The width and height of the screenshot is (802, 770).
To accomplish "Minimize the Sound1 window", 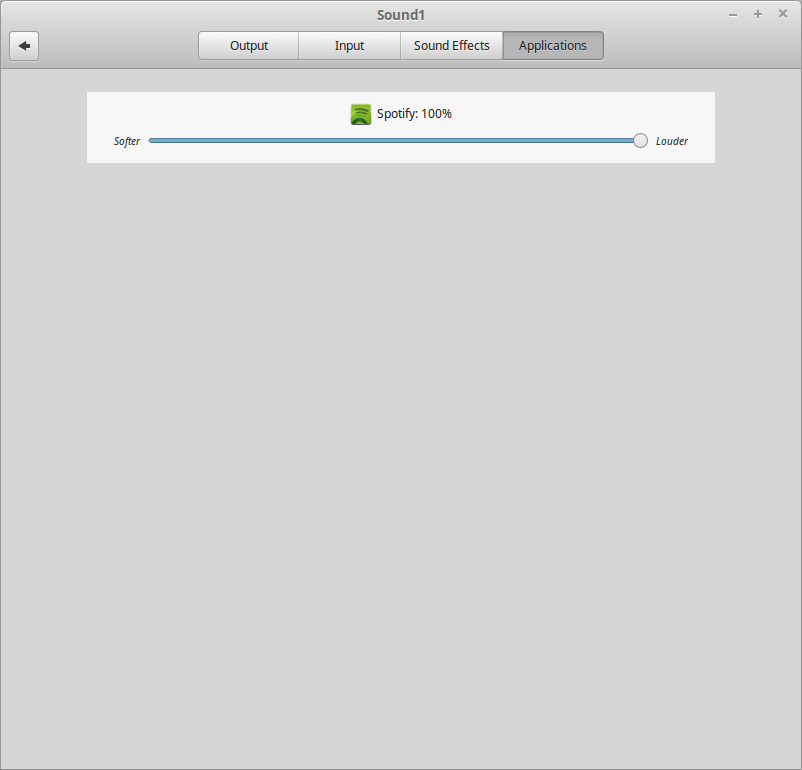I will pyautogui.click(x=733, y=15).
